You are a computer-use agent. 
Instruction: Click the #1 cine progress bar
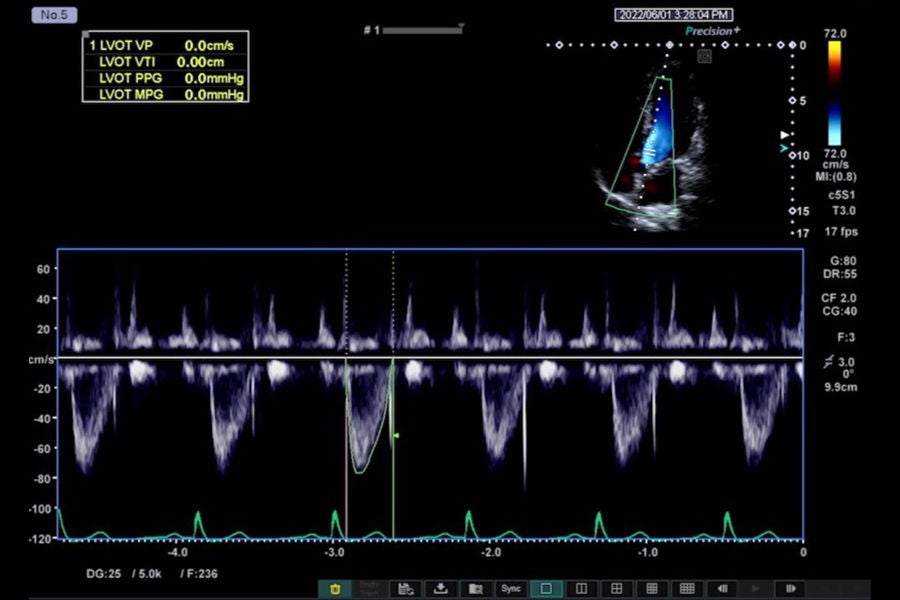click(422, 30)
